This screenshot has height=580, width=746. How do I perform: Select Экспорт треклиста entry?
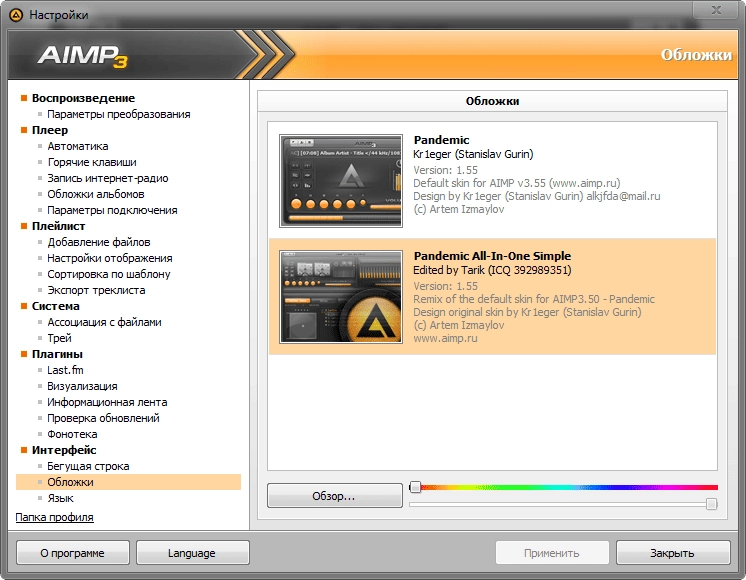[x=96, y=290]
